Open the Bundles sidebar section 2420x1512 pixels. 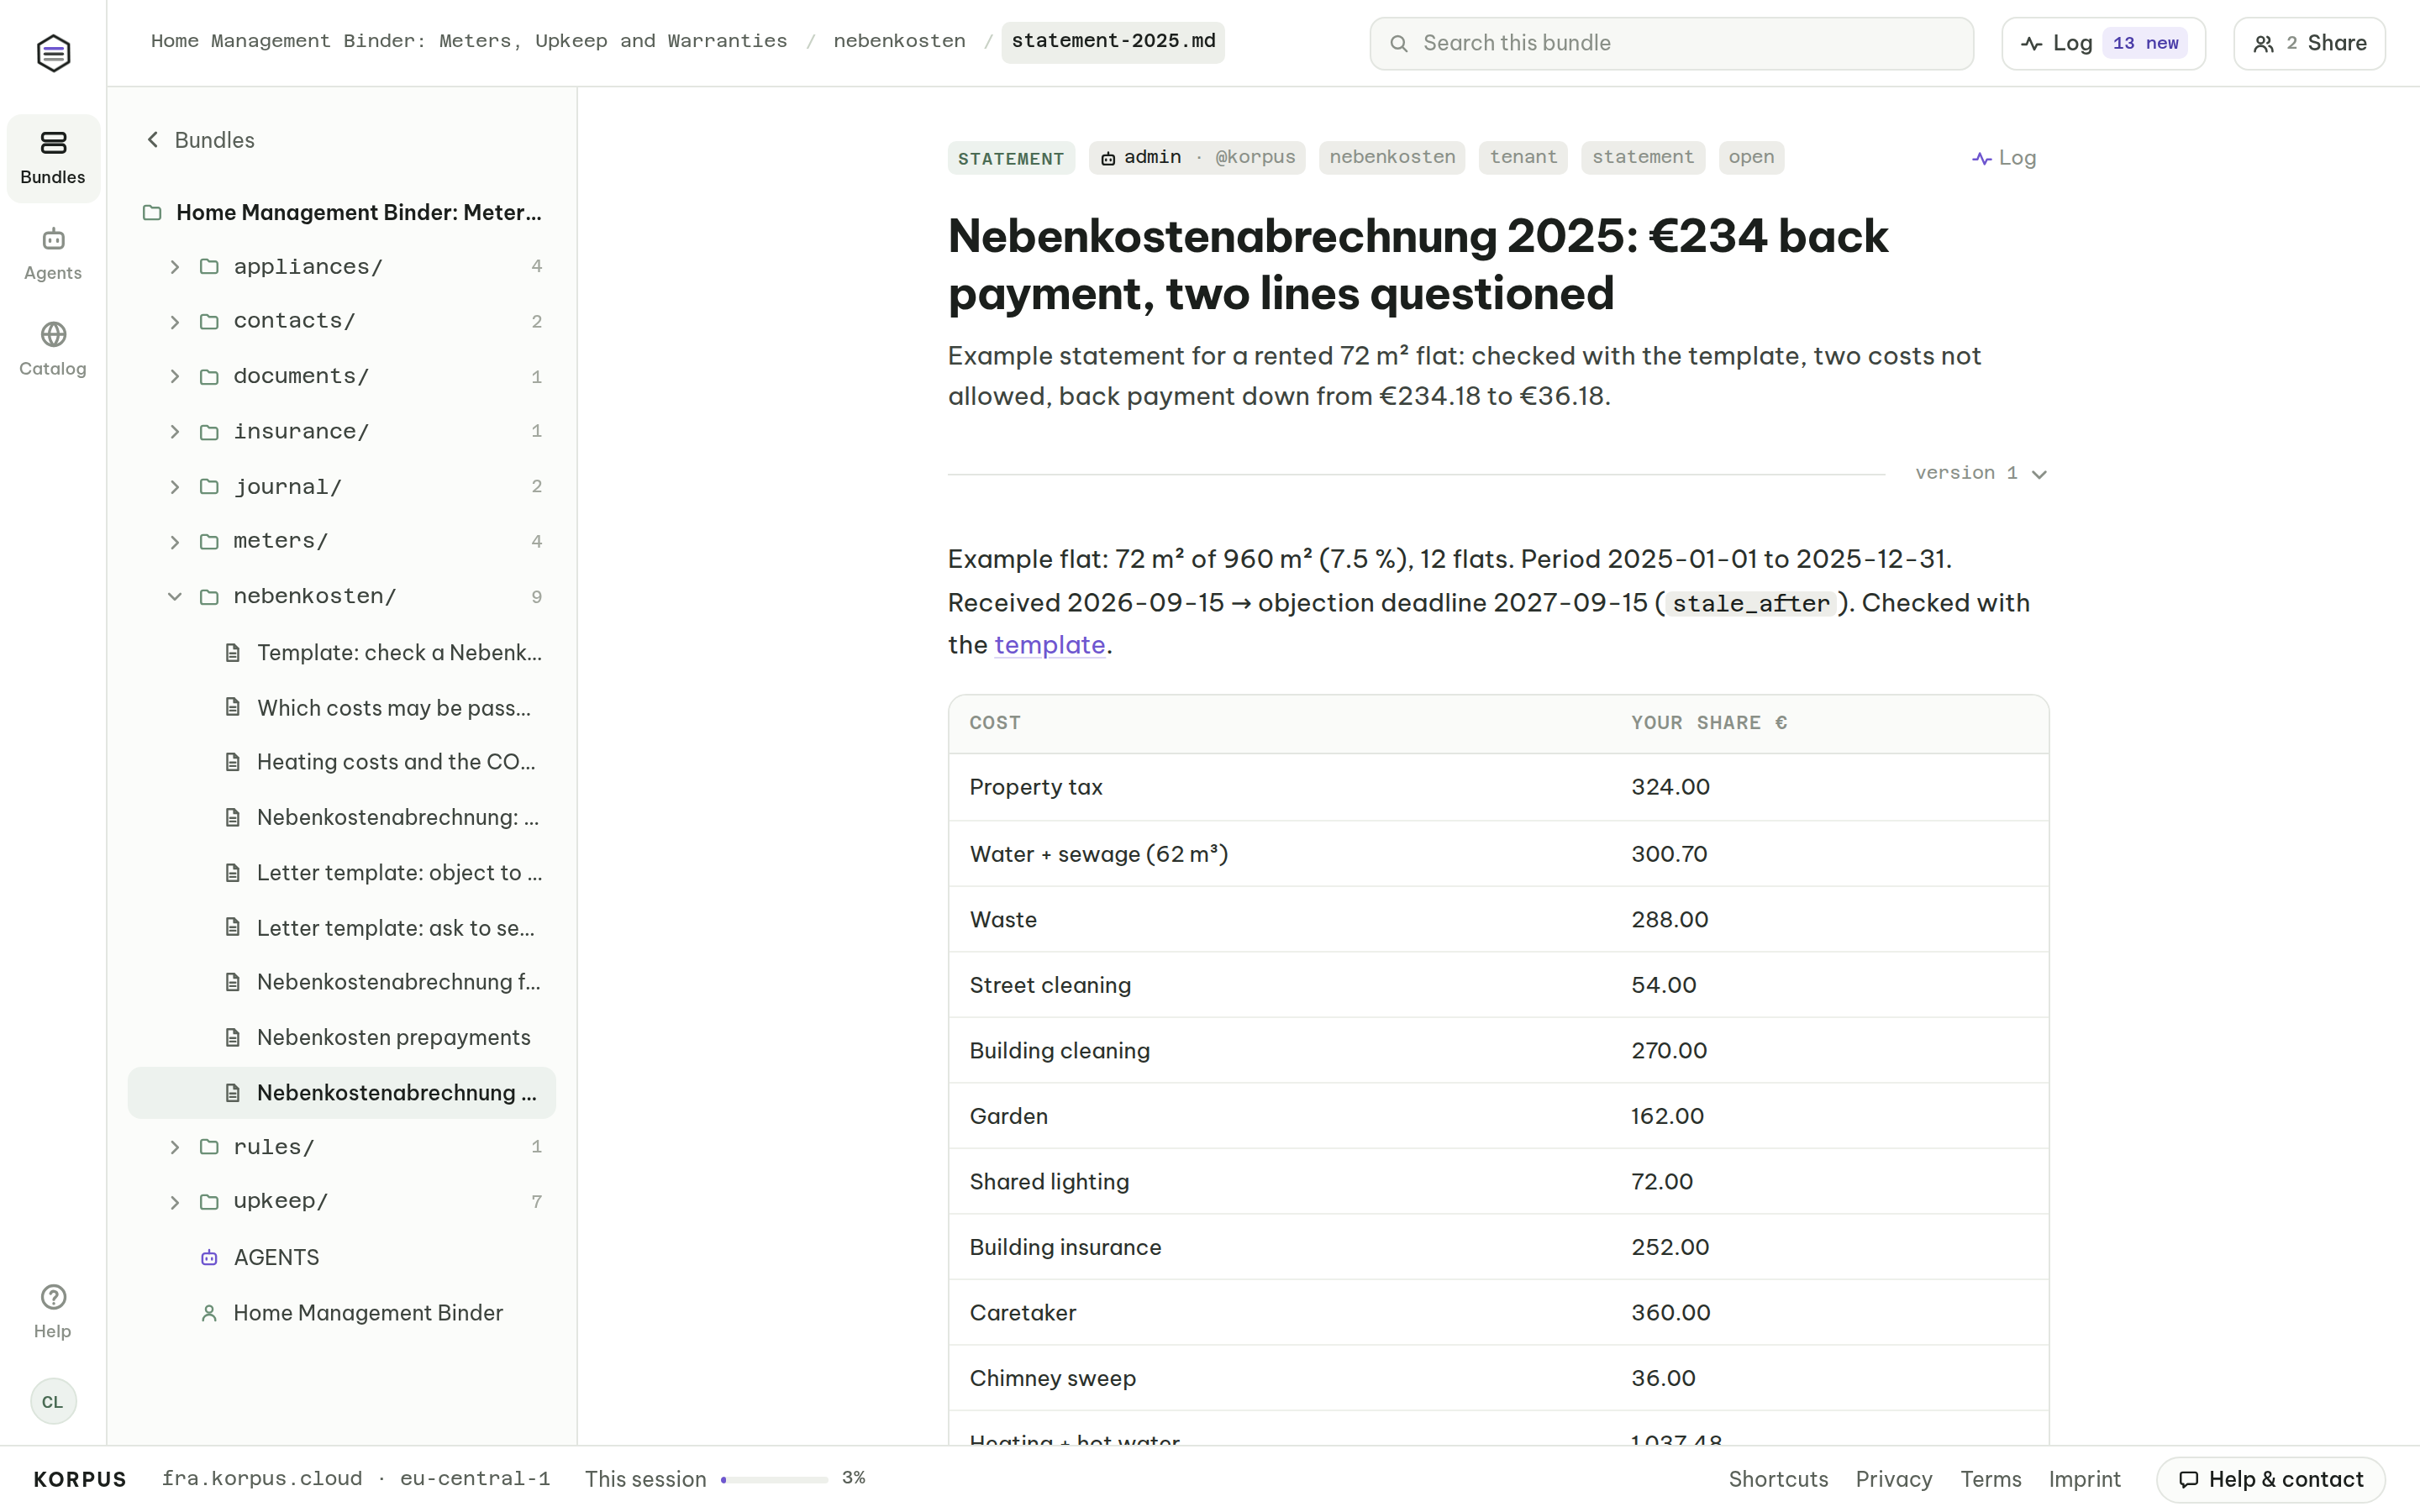[x=53, y=158]
